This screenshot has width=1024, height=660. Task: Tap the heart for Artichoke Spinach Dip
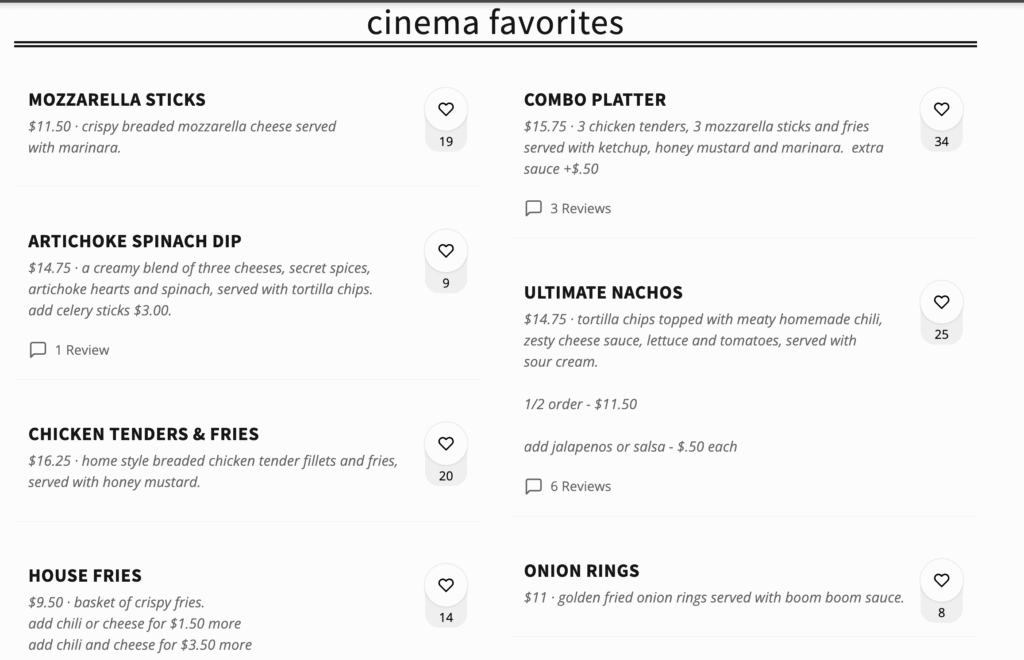(446, 251)
